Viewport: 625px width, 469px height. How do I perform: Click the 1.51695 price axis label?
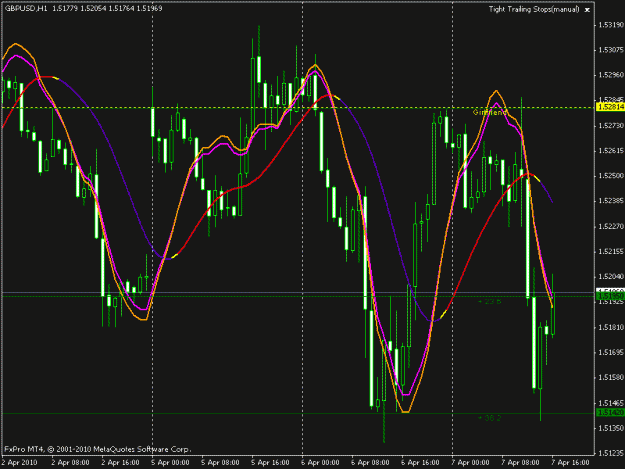[611, 352]
